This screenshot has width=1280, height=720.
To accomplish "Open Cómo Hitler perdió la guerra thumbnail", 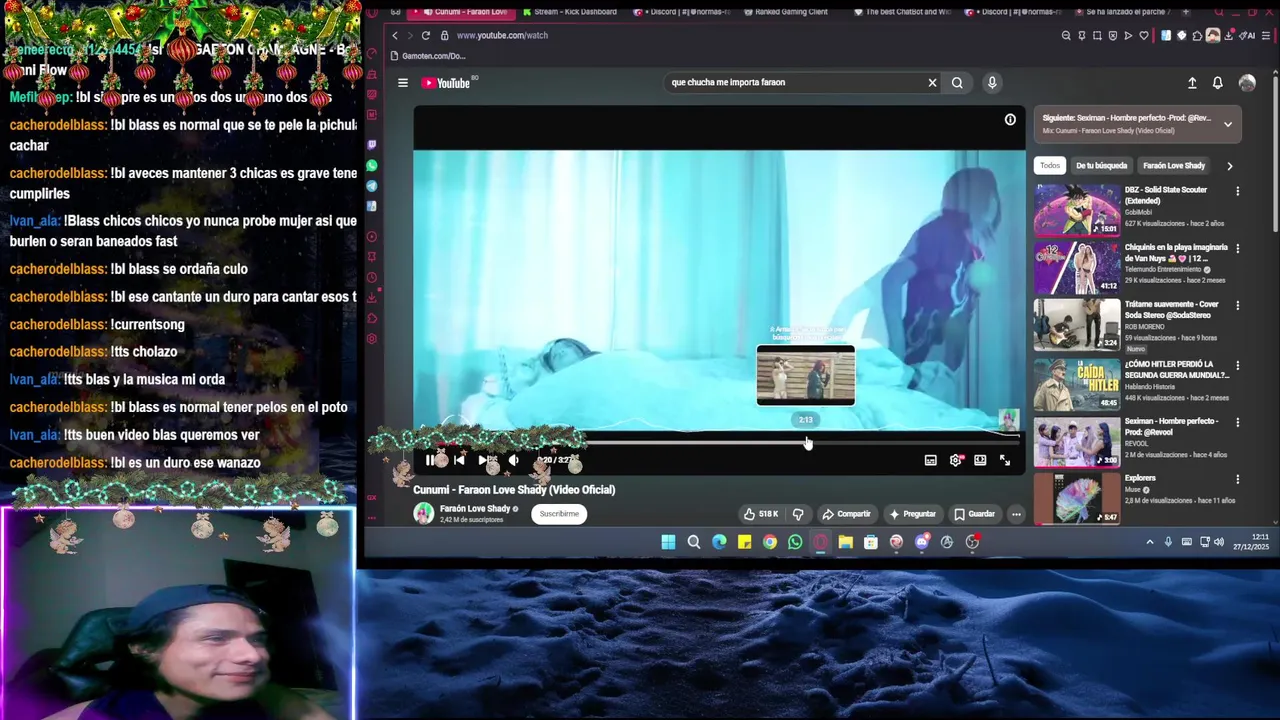I will [1077, 383].
